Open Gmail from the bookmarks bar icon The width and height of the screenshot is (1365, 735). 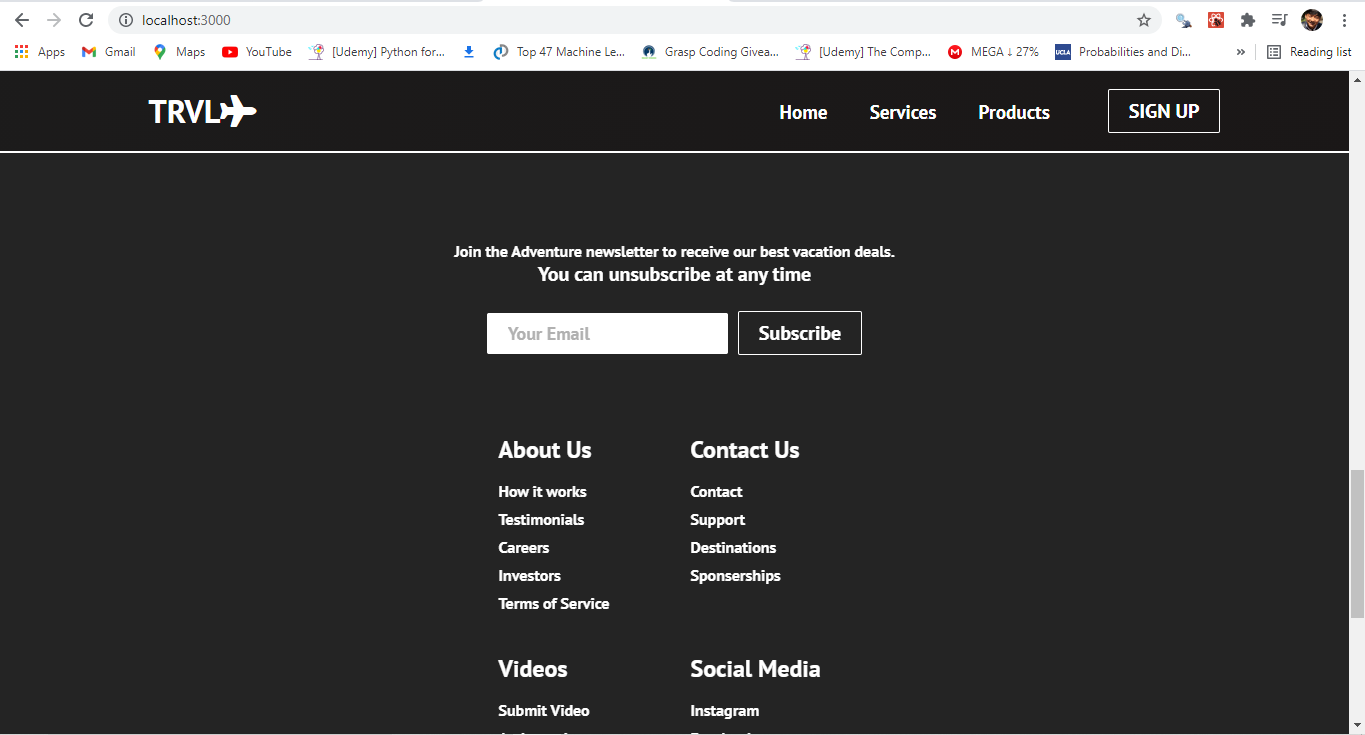tap(89, 51)
